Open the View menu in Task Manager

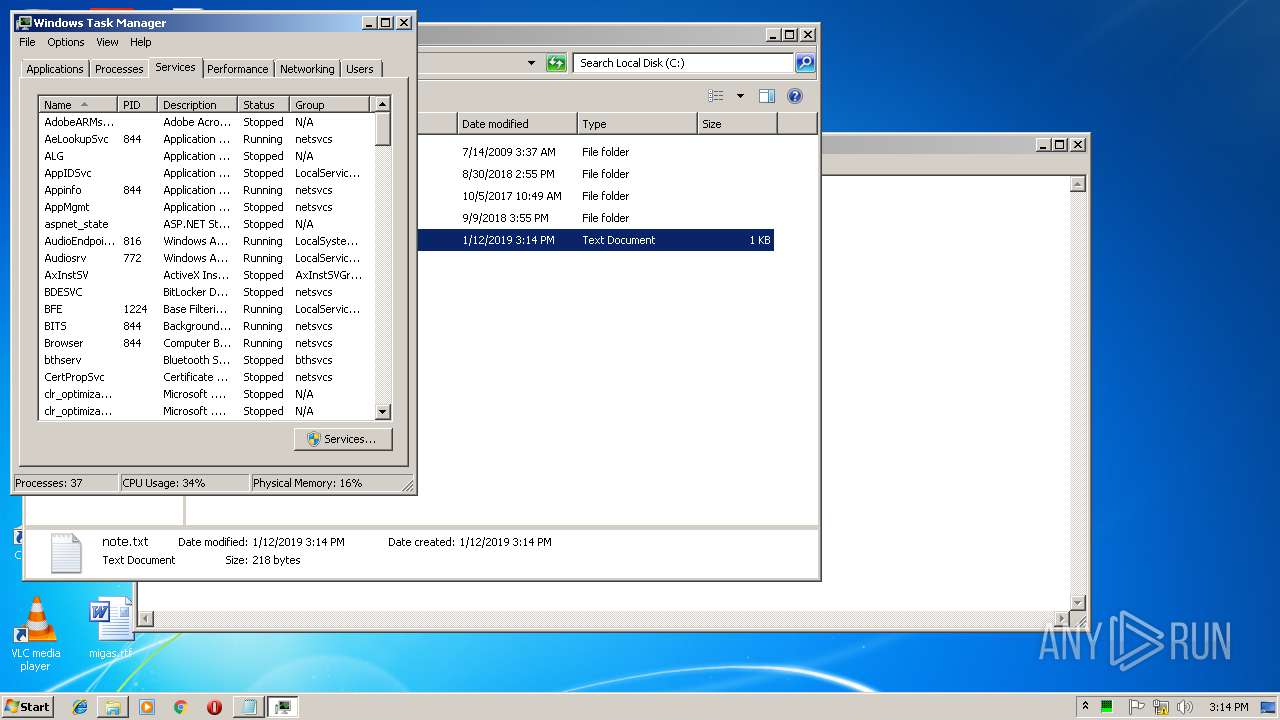(x=107, y=42)
